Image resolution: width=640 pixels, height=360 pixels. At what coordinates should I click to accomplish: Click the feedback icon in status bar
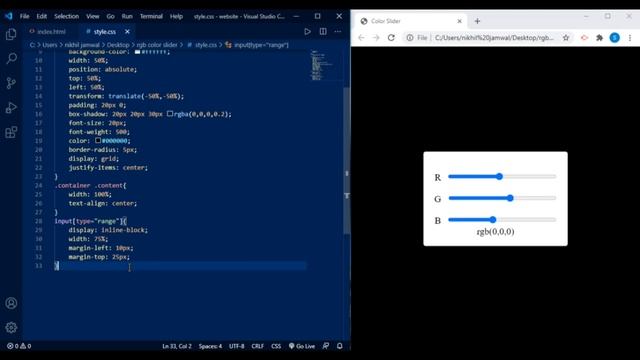[x=326, y=346]
